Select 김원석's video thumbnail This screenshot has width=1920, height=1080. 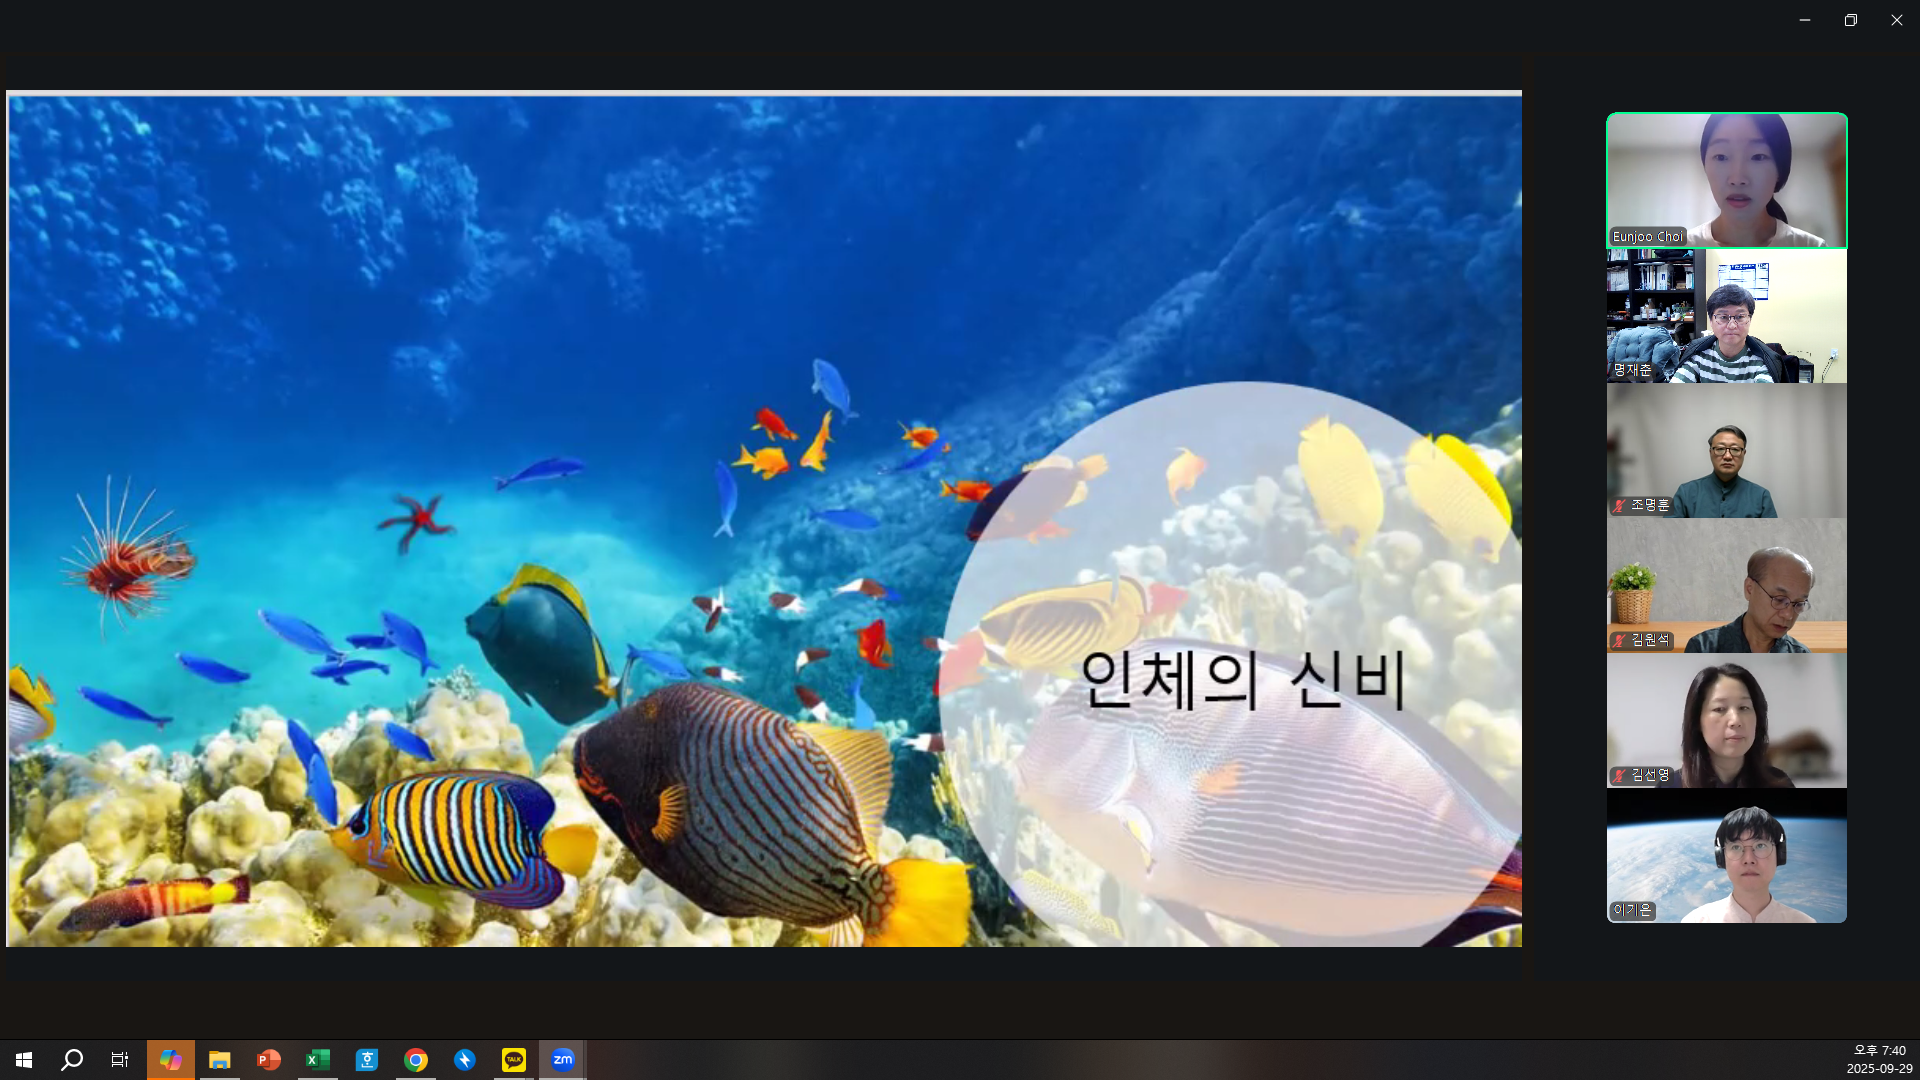coord(1726,586)
